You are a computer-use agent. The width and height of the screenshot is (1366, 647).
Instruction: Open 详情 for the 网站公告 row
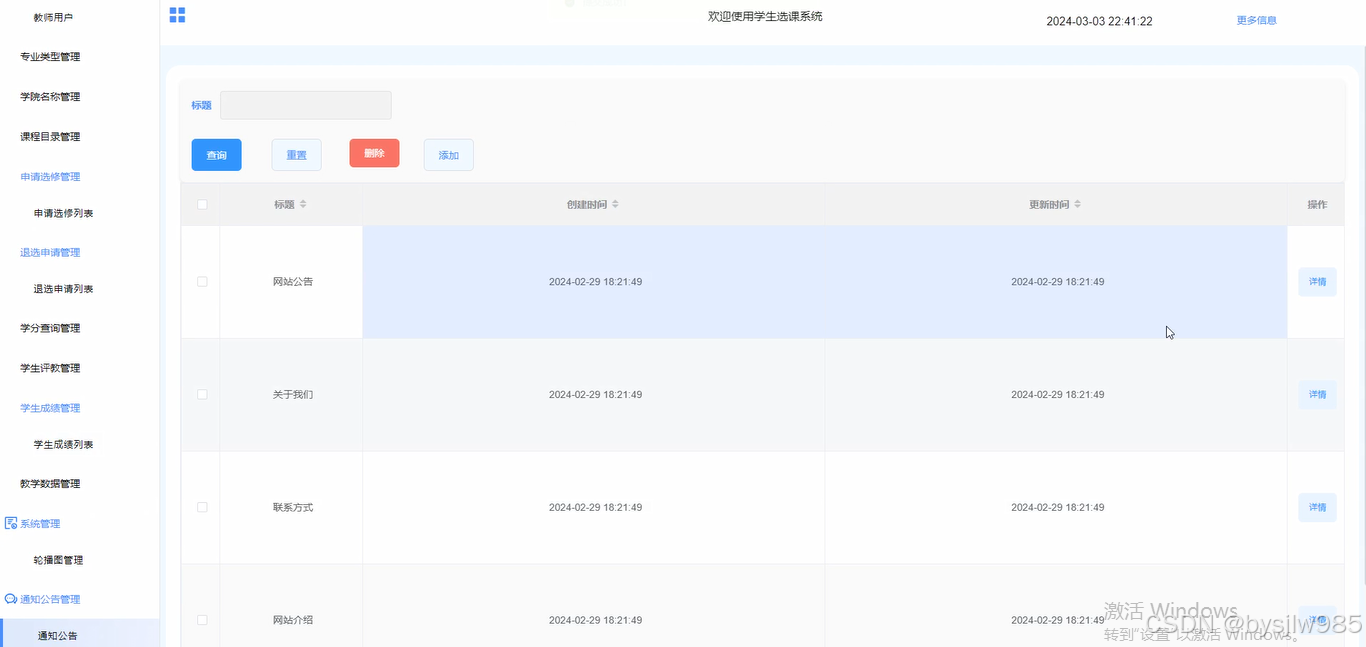point(1317,282)
